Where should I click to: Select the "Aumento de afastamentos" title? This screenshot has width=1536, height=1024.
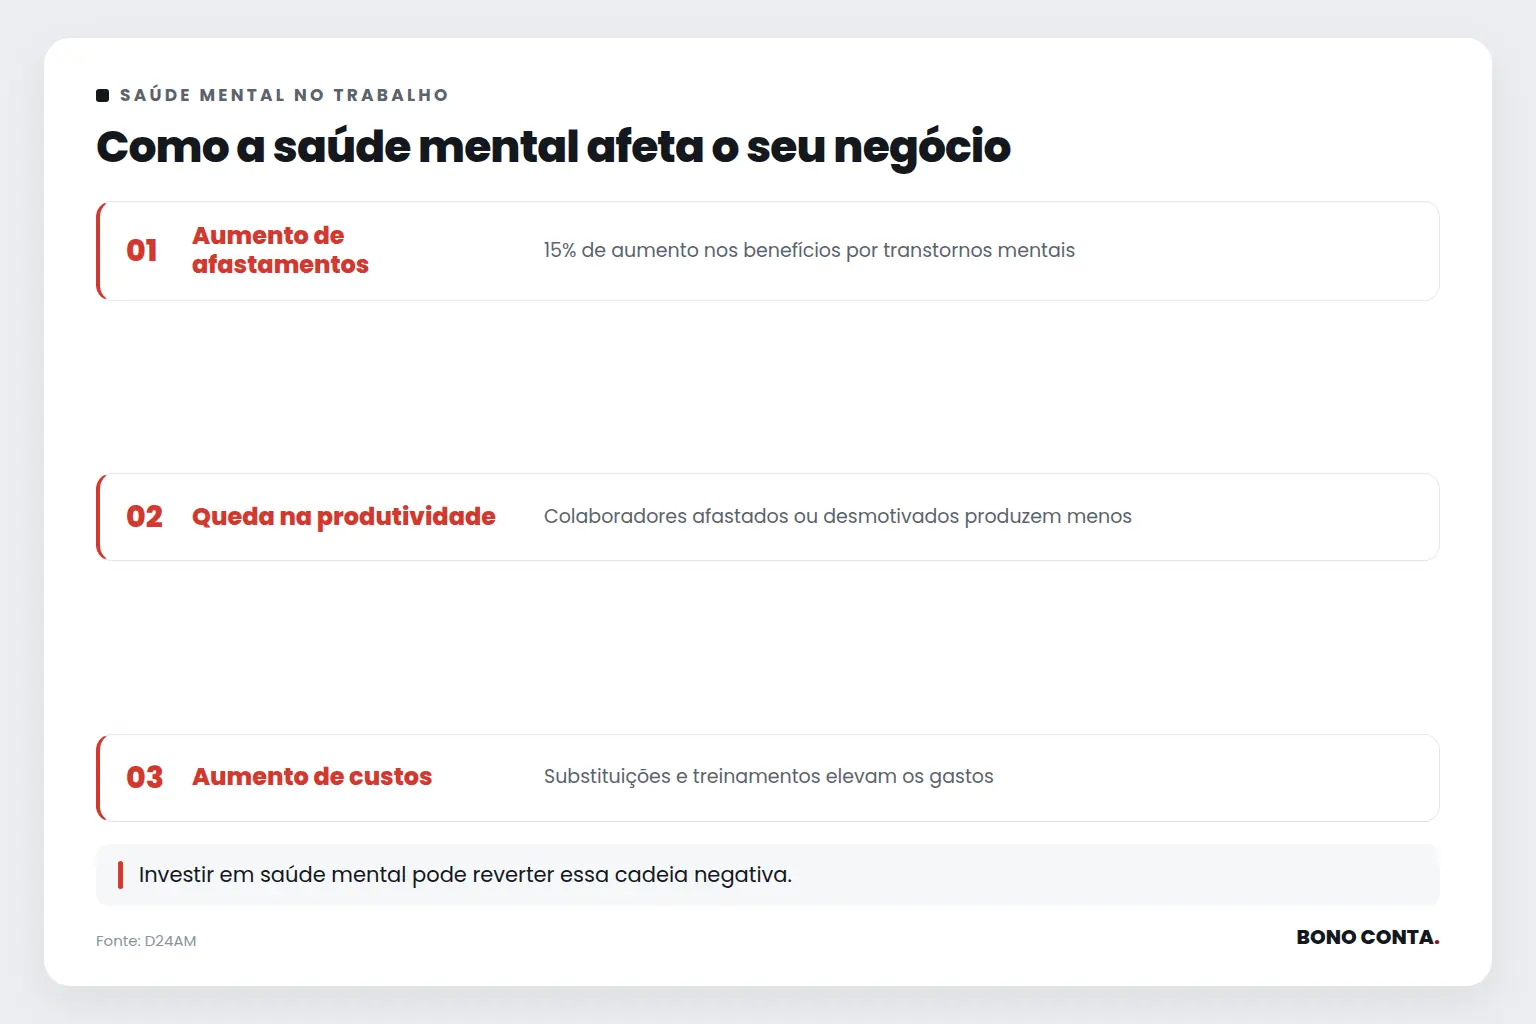[280, 250]
